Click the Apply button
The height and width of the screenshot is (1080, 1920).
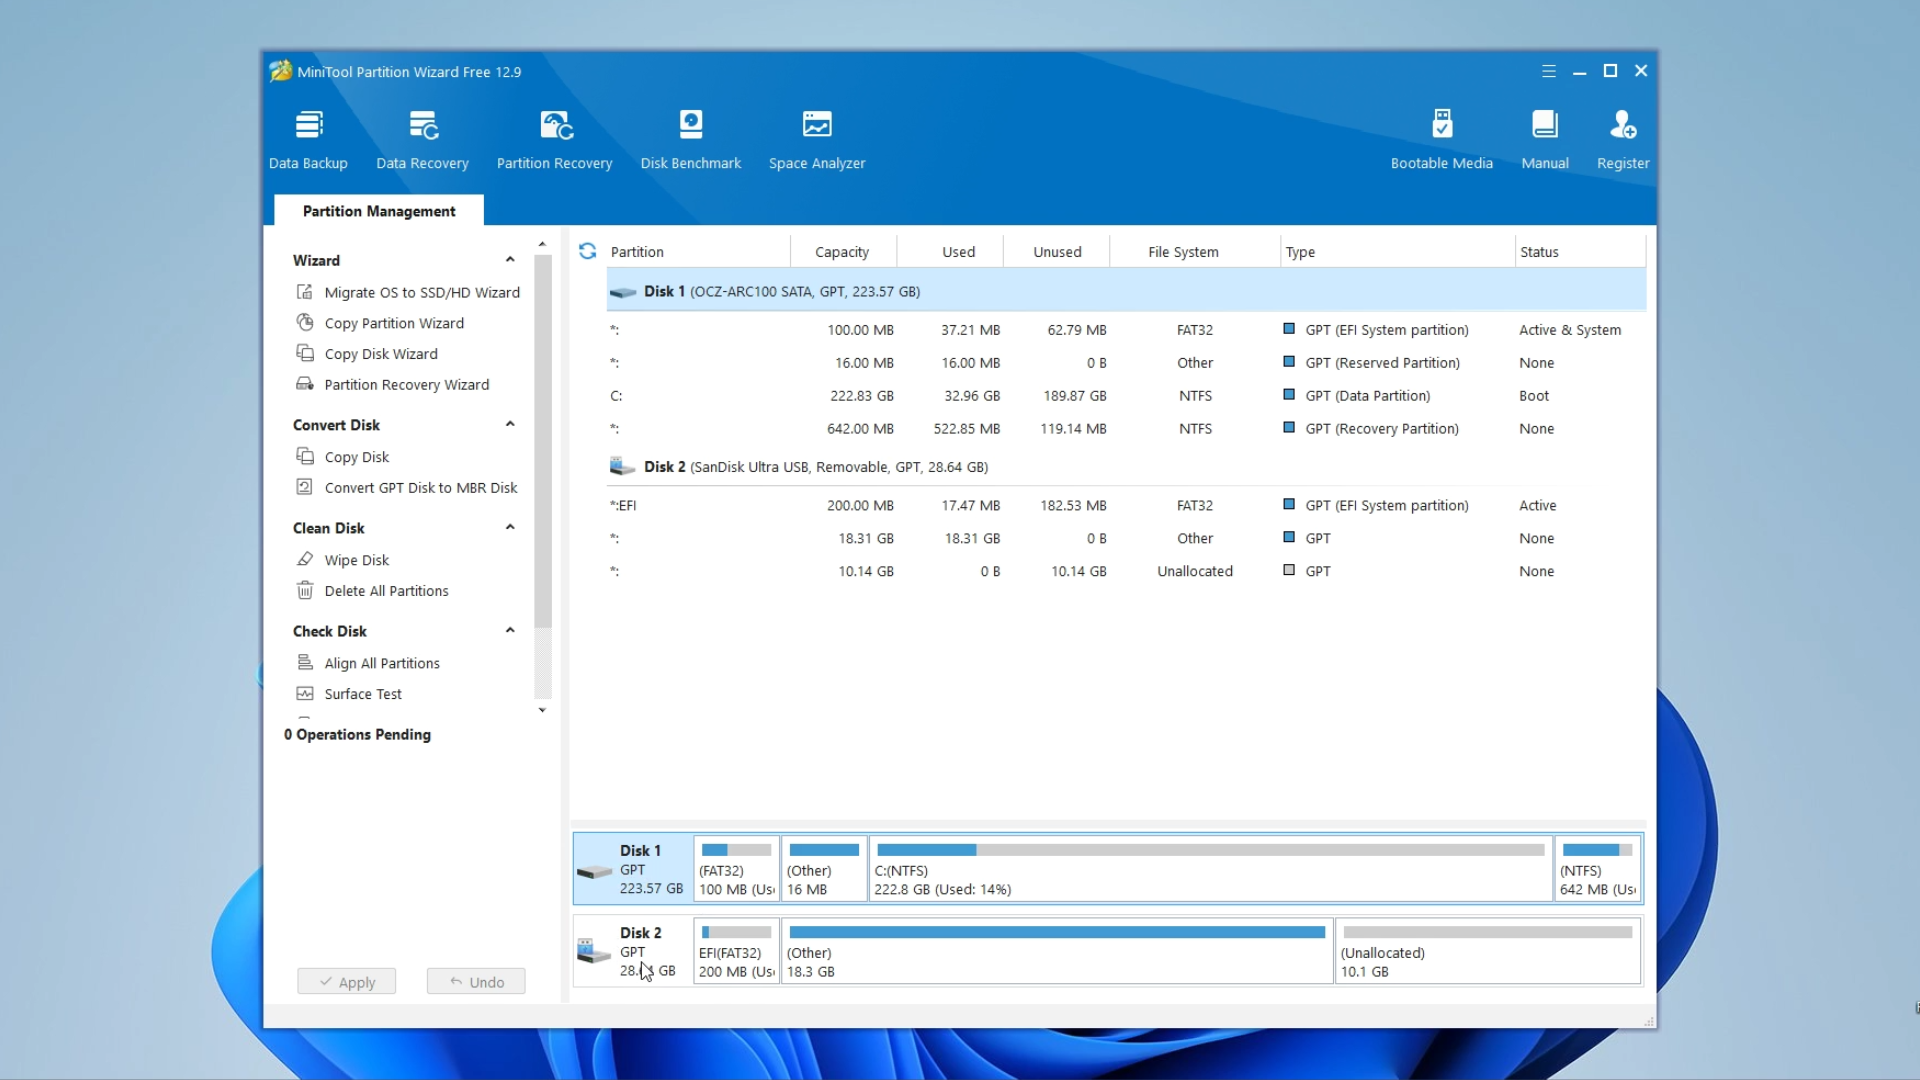coord(346,982)
